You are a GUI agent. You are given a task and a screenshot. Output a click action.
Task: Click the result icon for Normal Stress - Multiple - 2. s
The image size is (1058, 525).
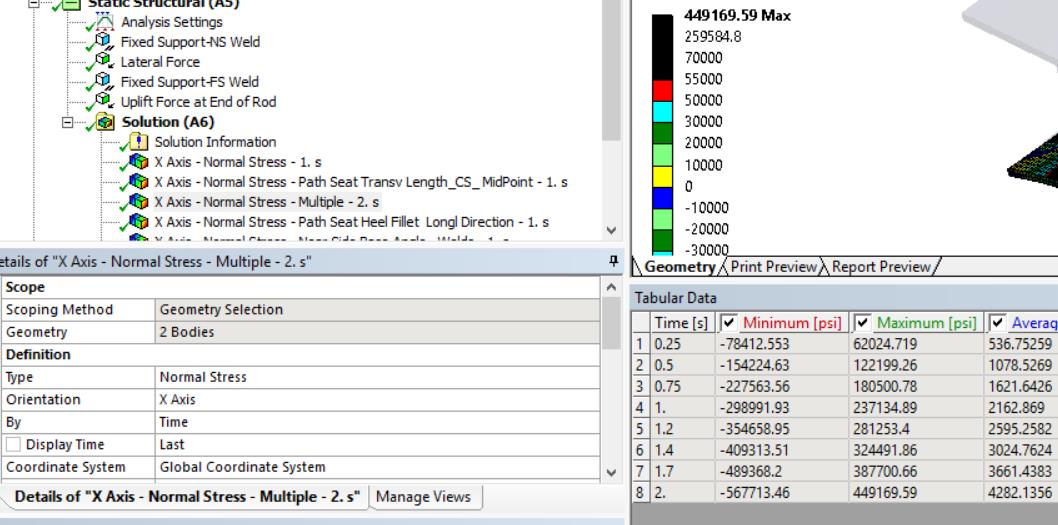coord(138,202)
